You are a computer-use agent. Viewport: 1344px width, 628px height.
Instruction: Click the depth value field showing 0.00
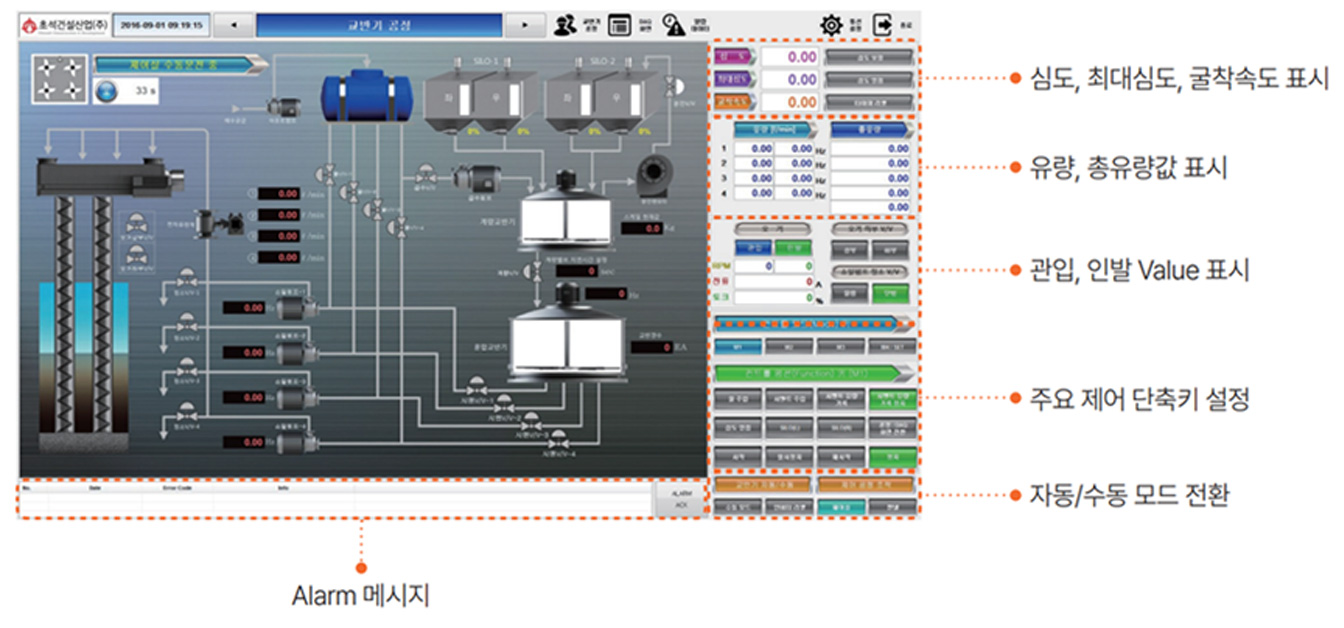(790, 57)
